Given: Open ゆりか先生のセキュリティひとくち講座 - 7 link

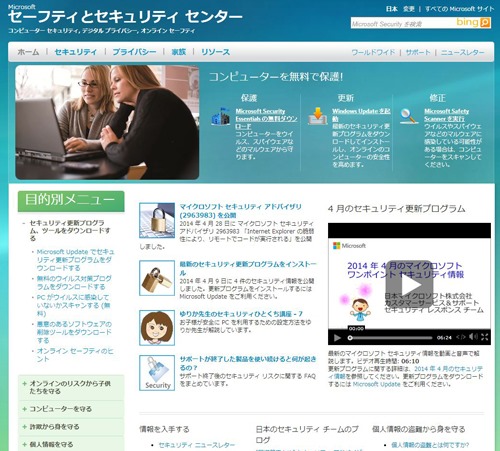Looking at the screenshot, I should point(241,314).
